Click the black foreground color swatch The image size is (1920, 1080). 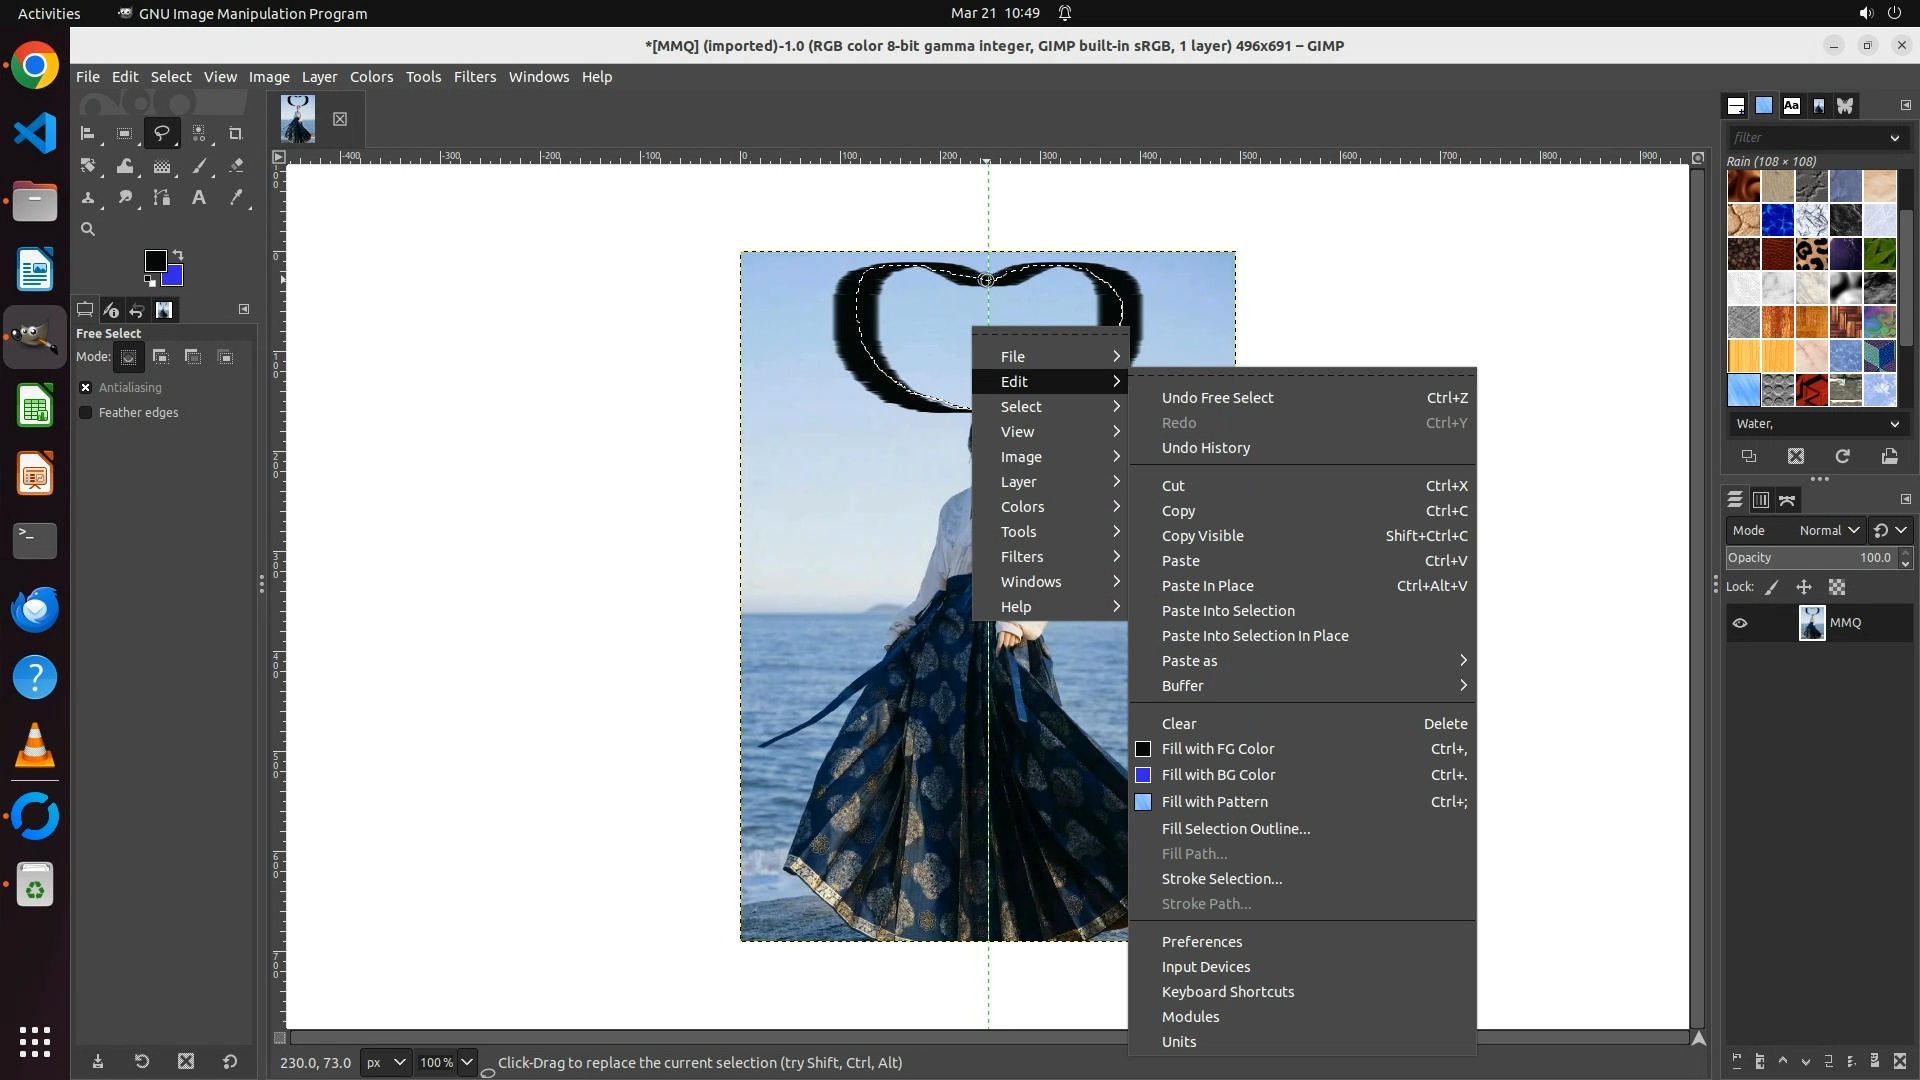(x=154, y=261)
